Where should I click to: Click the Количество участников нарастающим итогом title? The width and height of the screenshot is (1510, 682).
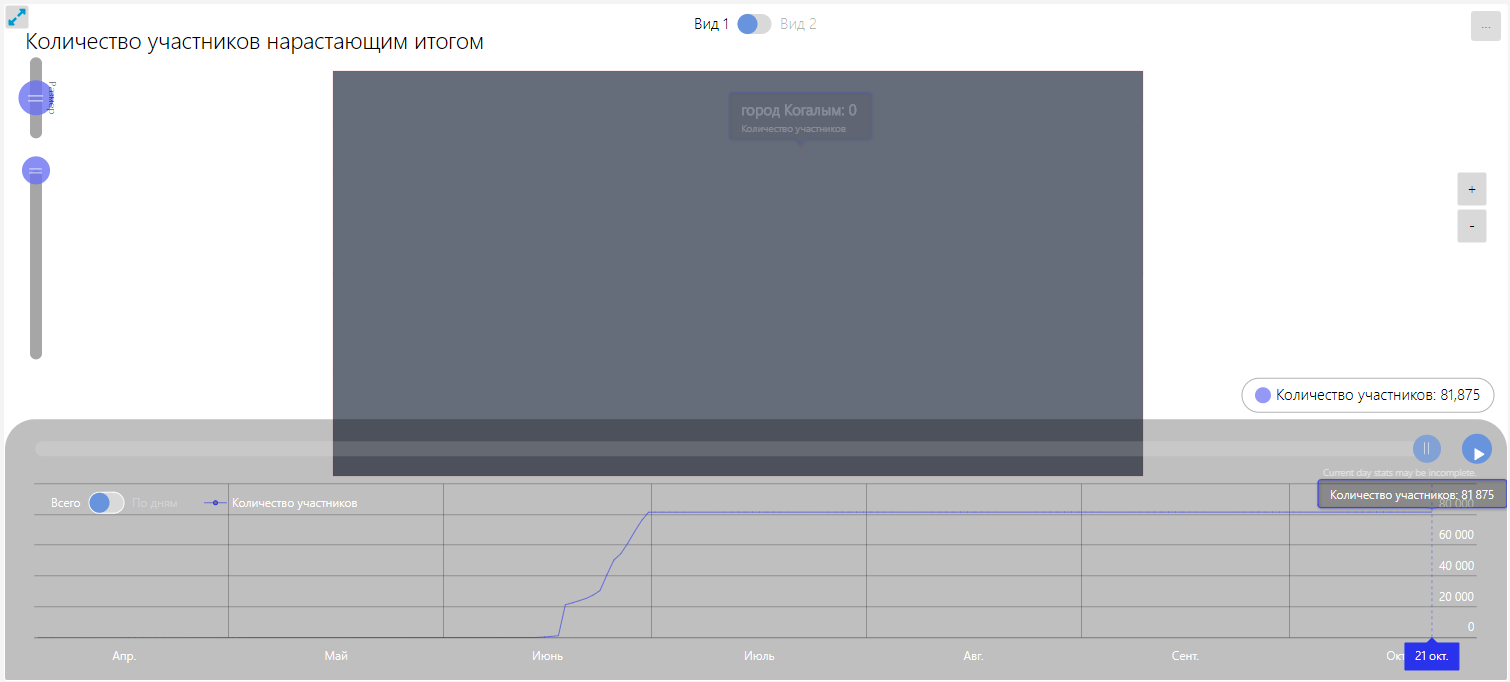click(x=255, y=42)
